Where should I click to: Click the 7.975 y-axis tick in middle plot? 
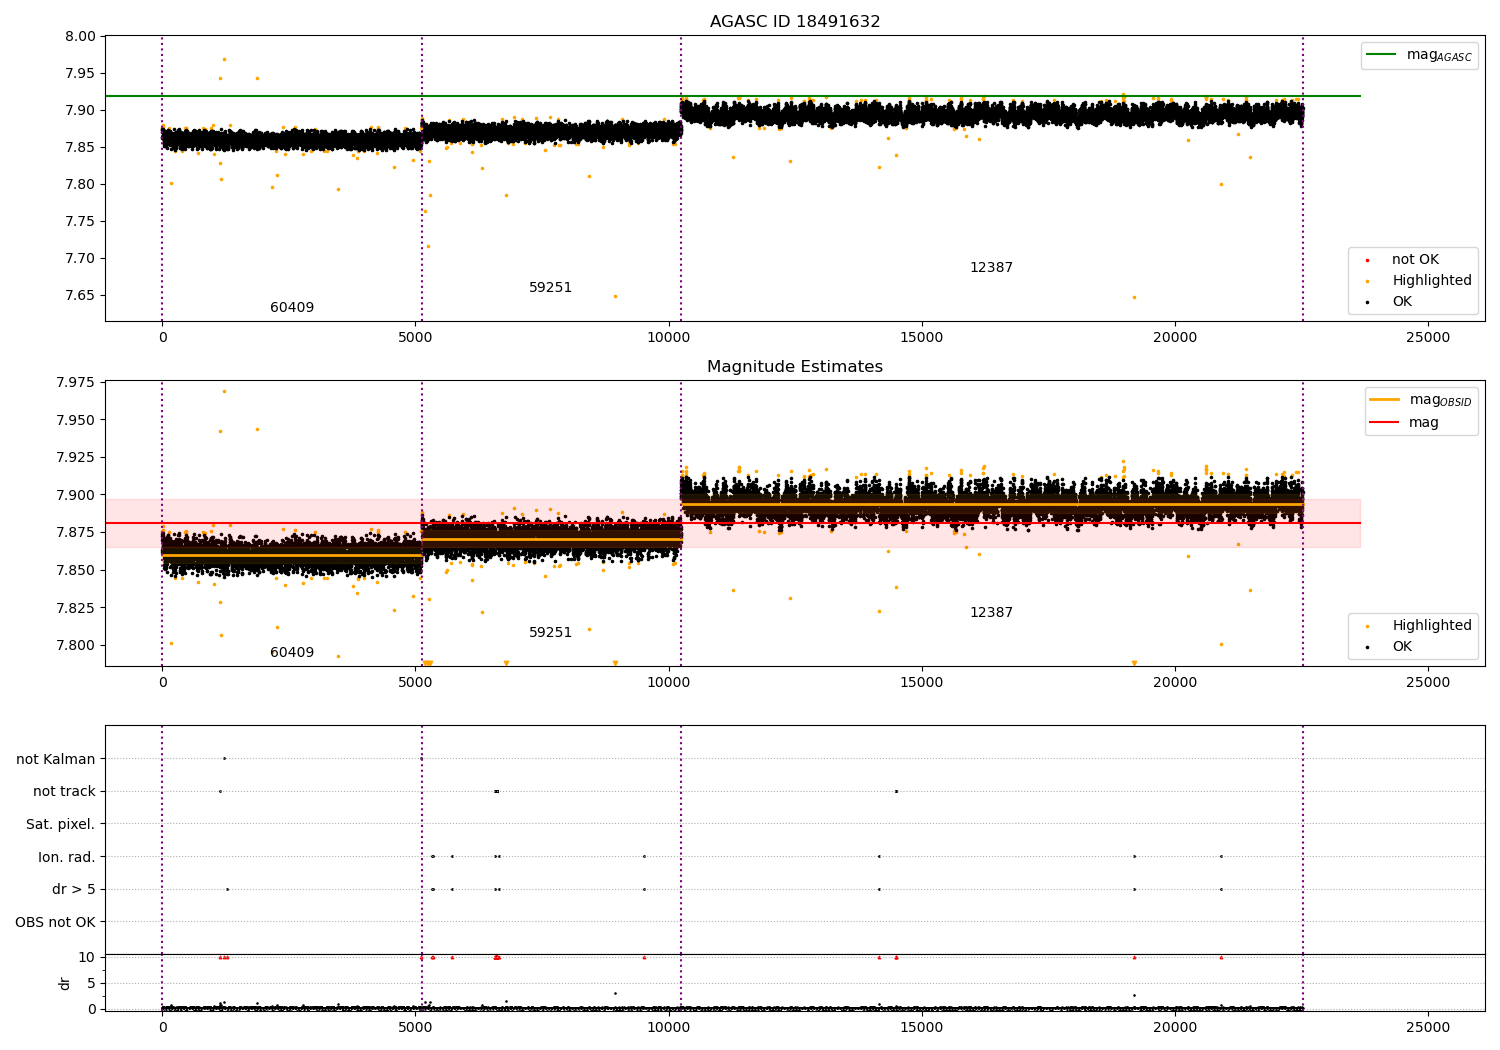(x=75, y=382)
